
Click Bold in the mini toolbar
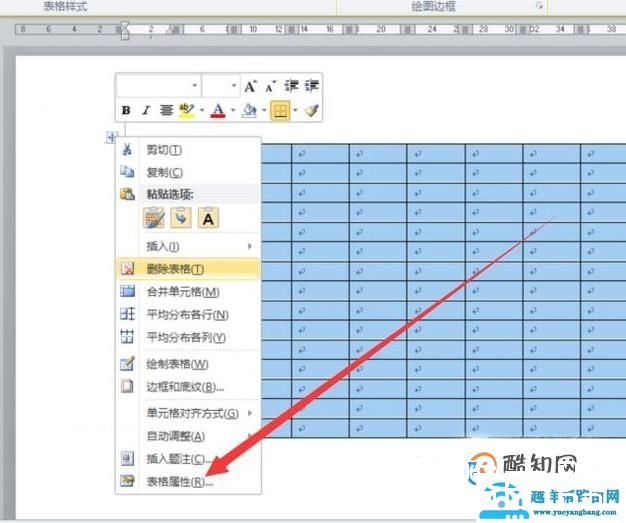pos(126,110)
